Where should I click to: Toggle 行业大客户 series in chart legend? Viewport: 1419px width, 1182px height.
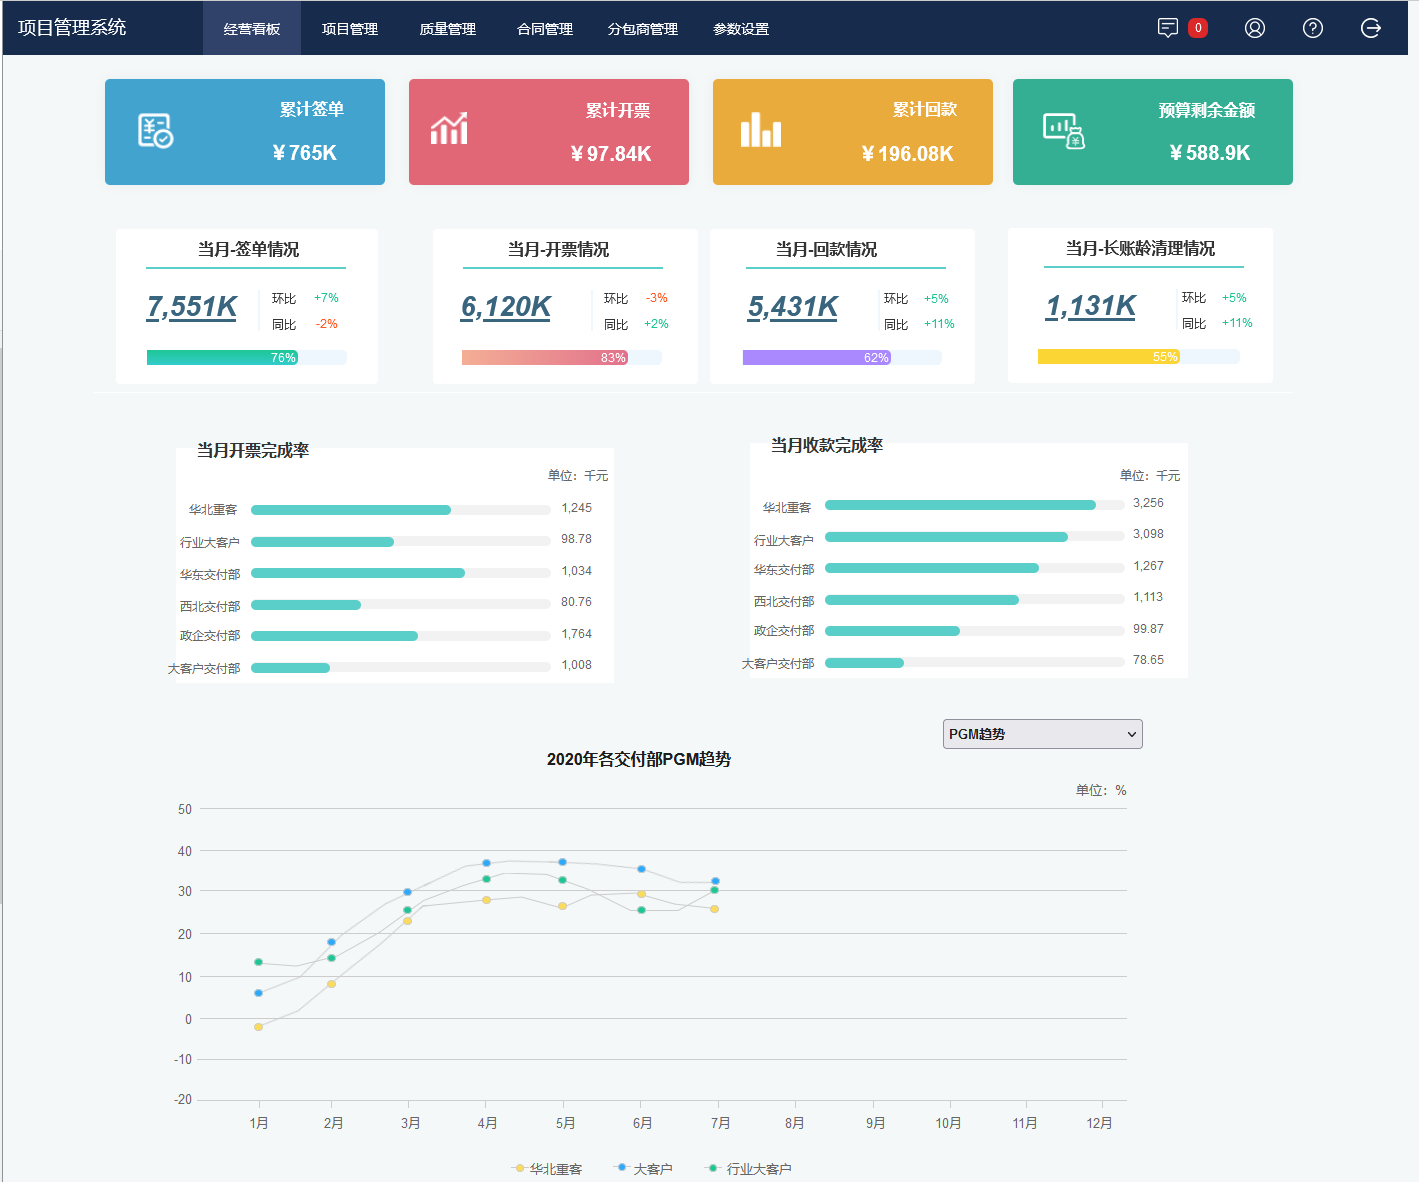coord(750,1168)
